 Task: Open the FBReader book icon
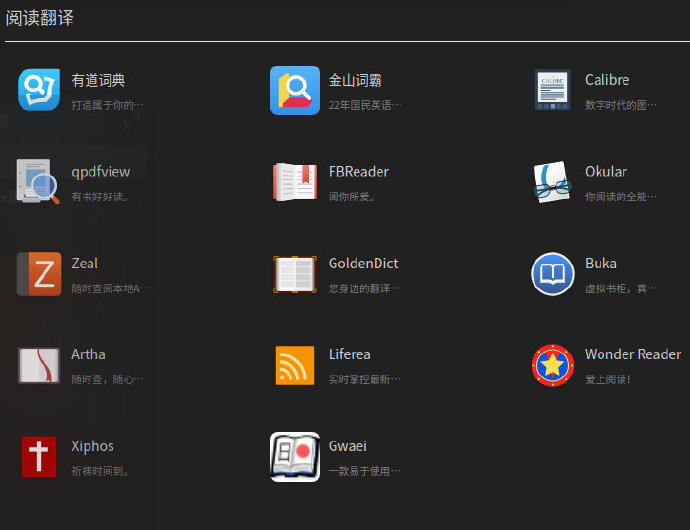(x=295, y=181)
